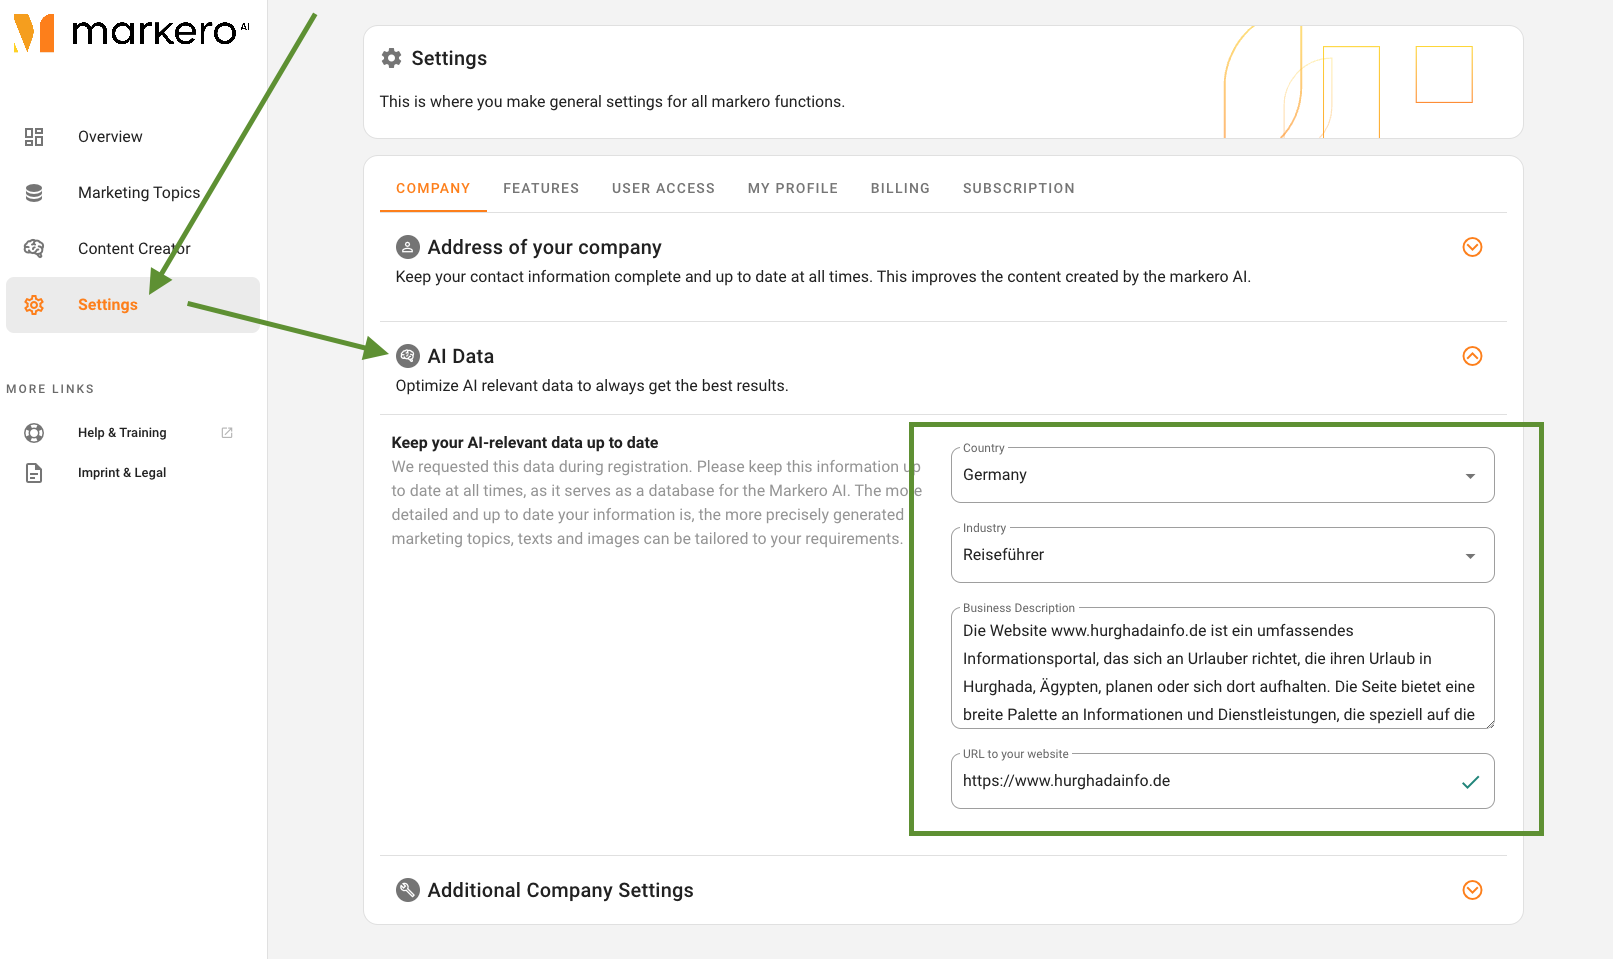Screen dimensions: 1613x959
Task: Click 'Optimize AI relevant data' description text
Action: coord(592,386)
